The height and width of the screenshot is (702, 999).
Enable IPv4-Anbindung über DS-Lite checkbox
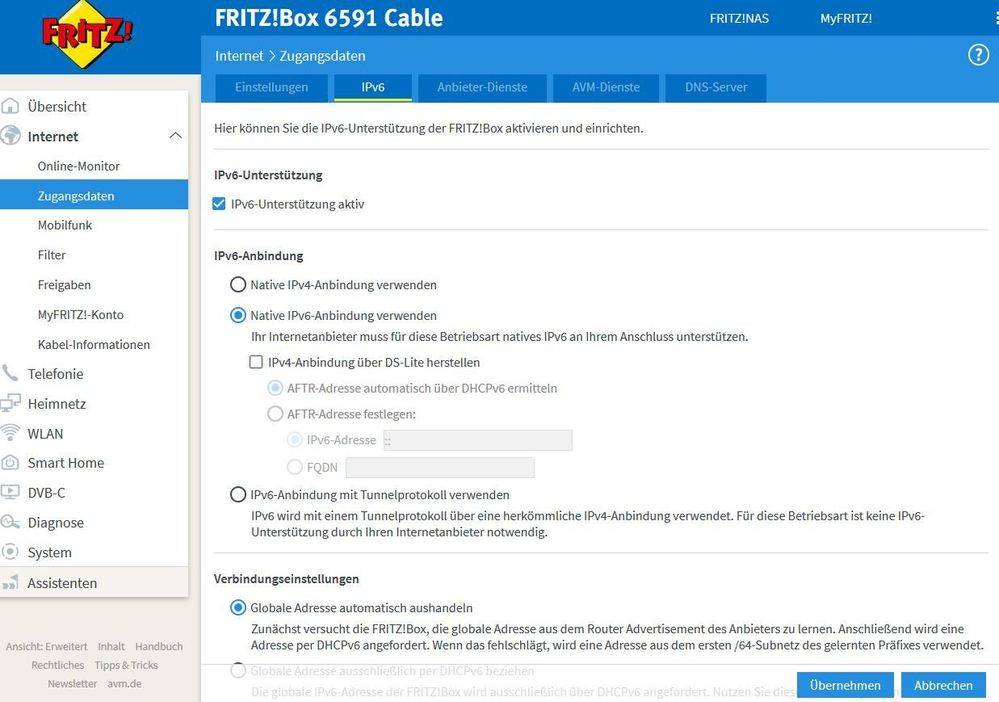(256, 362)
